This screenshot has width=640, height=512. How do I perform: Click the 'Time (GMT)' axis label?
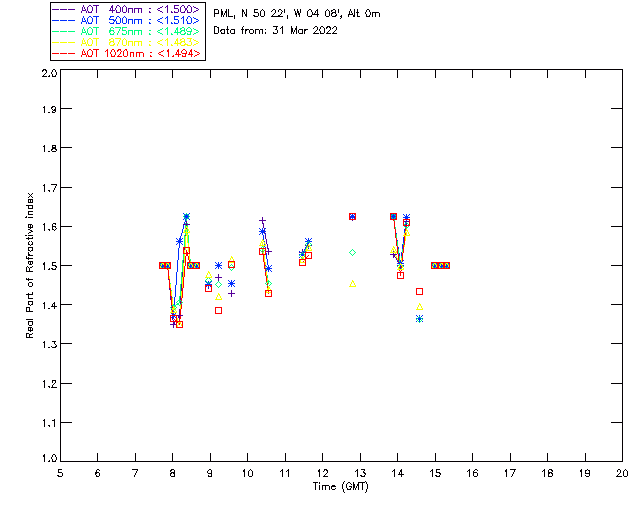coord(340,487)
